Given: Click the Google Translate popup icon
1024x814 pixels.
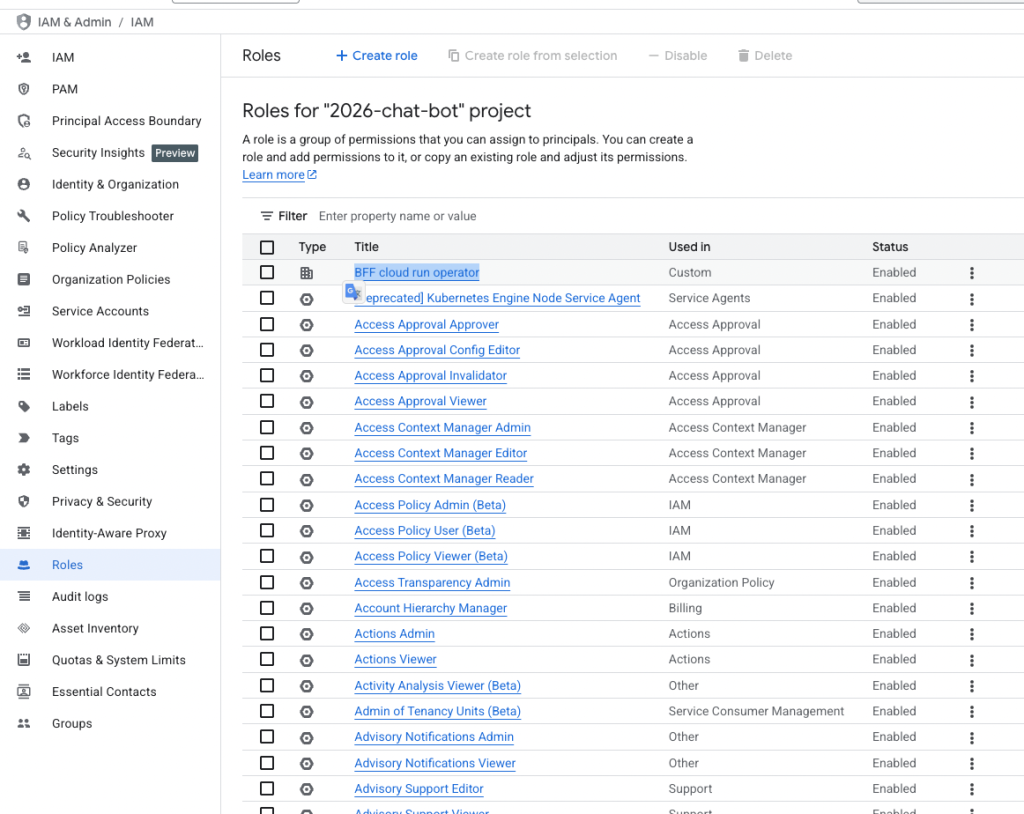Looking at the screenshot, I should [353, 292].
